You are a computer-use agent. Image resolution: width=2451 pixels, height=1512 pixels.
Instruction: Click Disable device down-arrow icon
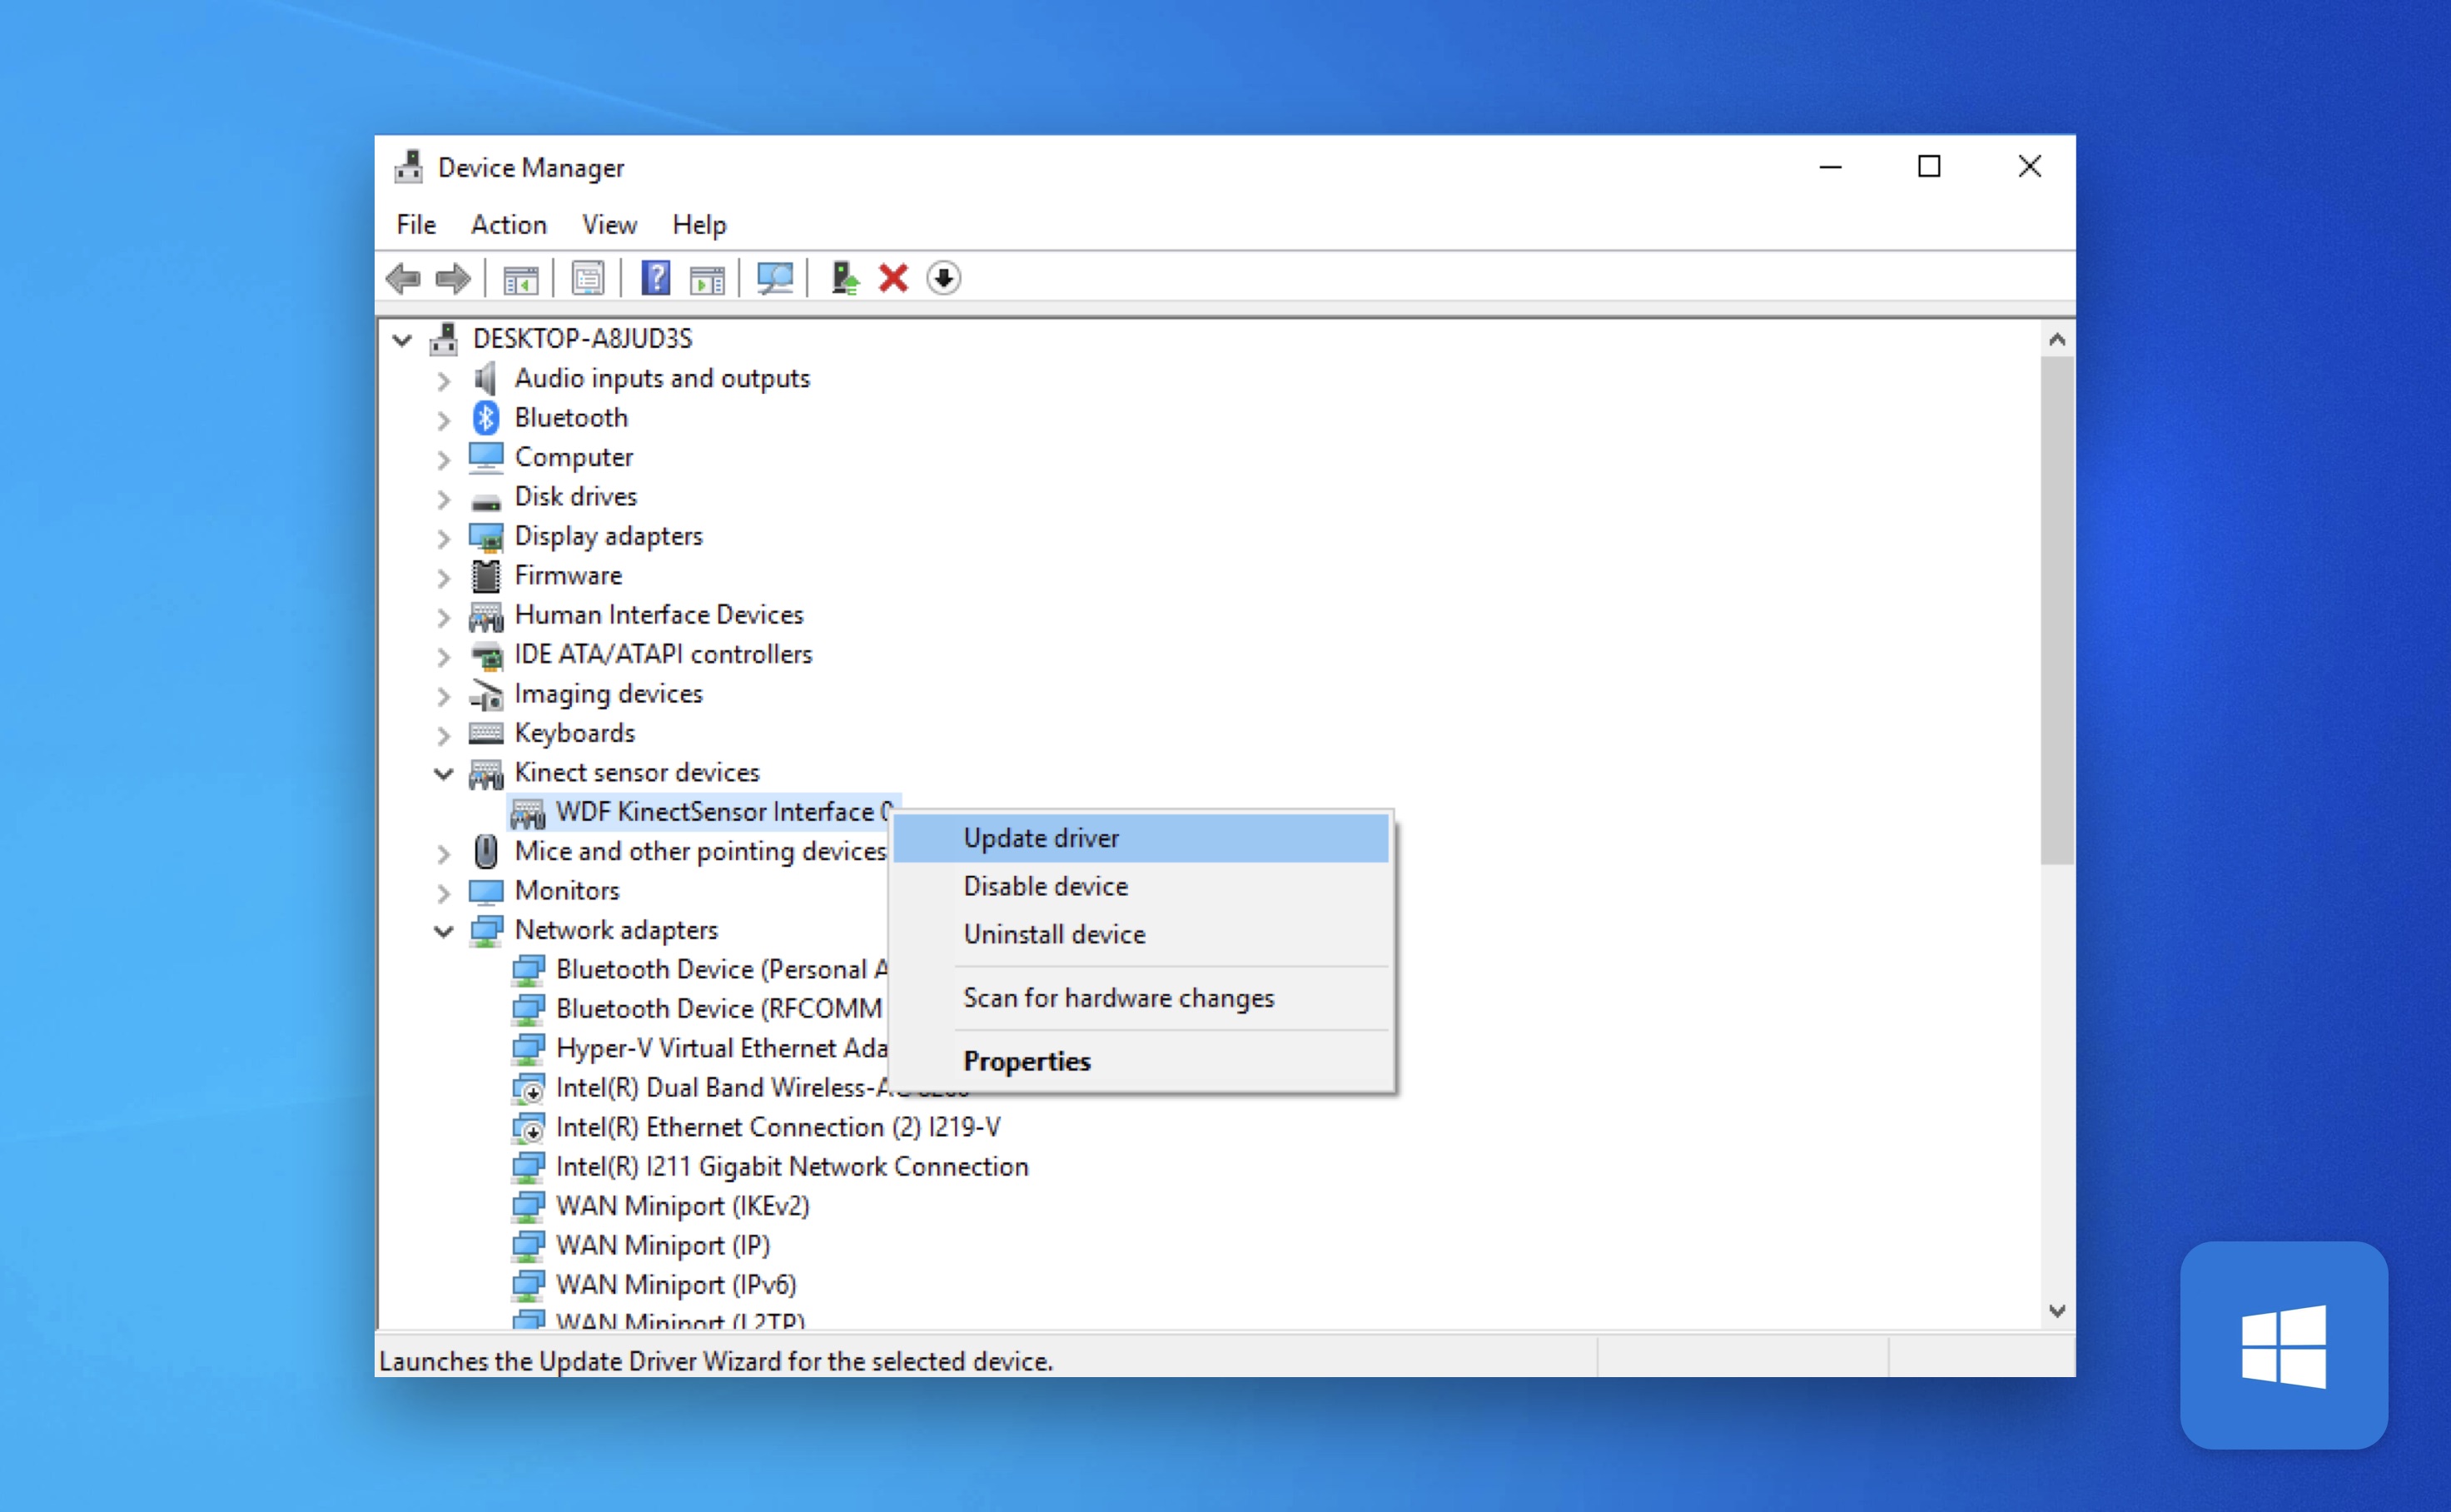[x=943, y=278]
